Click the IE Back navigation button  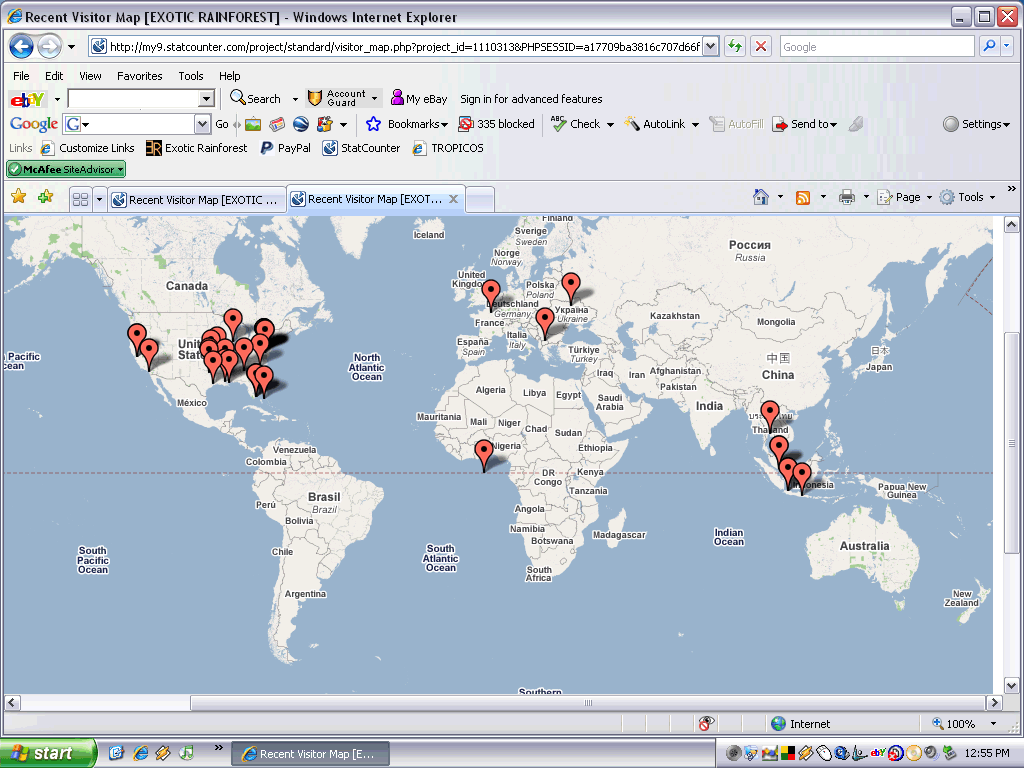coord(22,46)
